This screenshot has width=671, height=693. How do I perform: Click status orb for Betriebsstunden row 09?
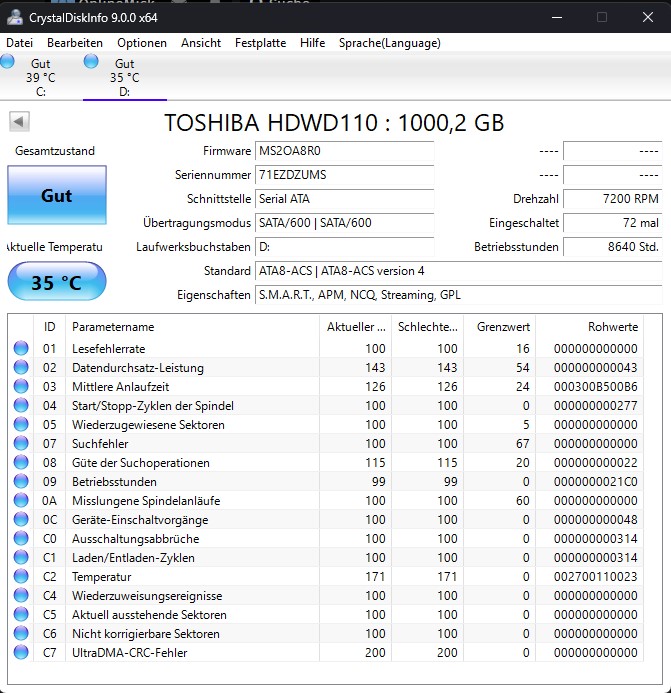21,481
